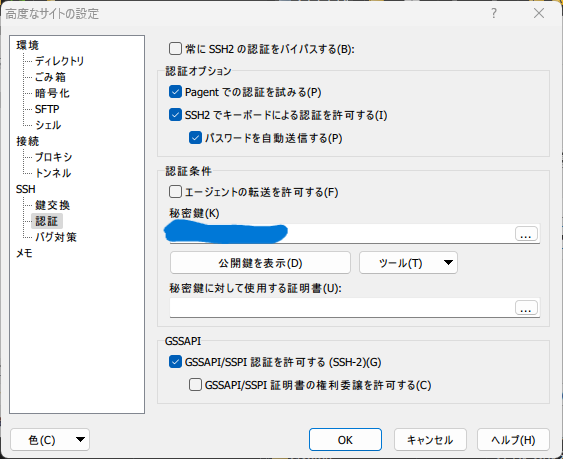
Task: Click the question mark help icon in title bar
Action: click(x=494, y=13)
